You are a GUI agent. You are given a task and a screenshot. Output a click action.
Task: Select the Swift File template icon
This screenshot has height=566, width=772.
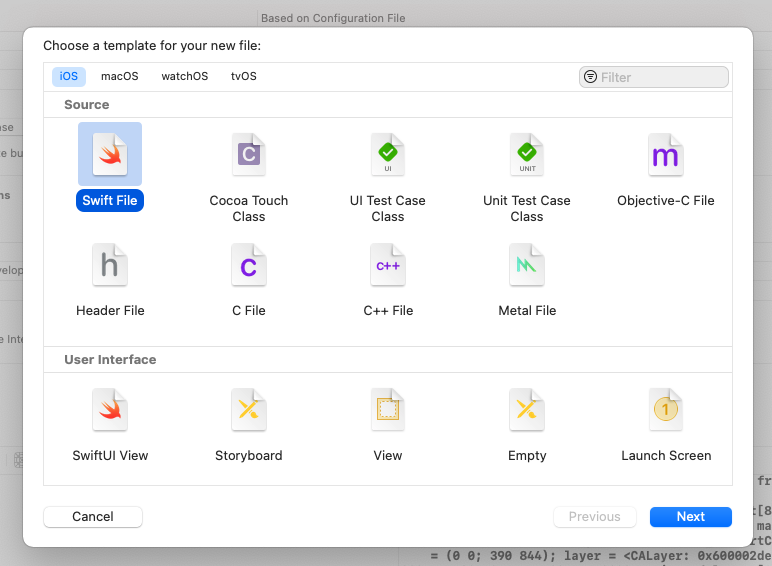(110, 154)
